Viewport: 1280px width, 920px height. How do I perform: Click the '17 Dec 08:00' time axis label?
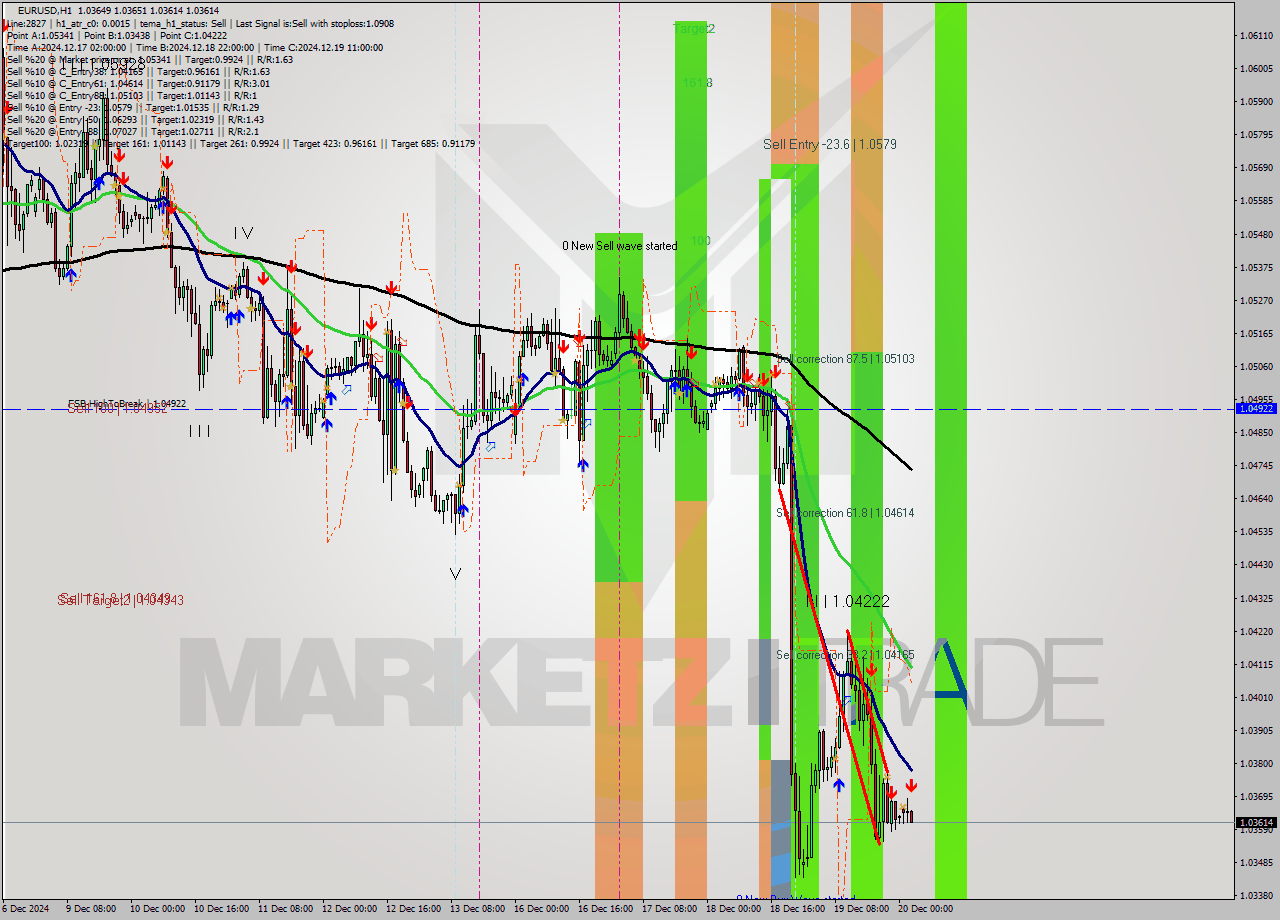click(x=669, y=909)
